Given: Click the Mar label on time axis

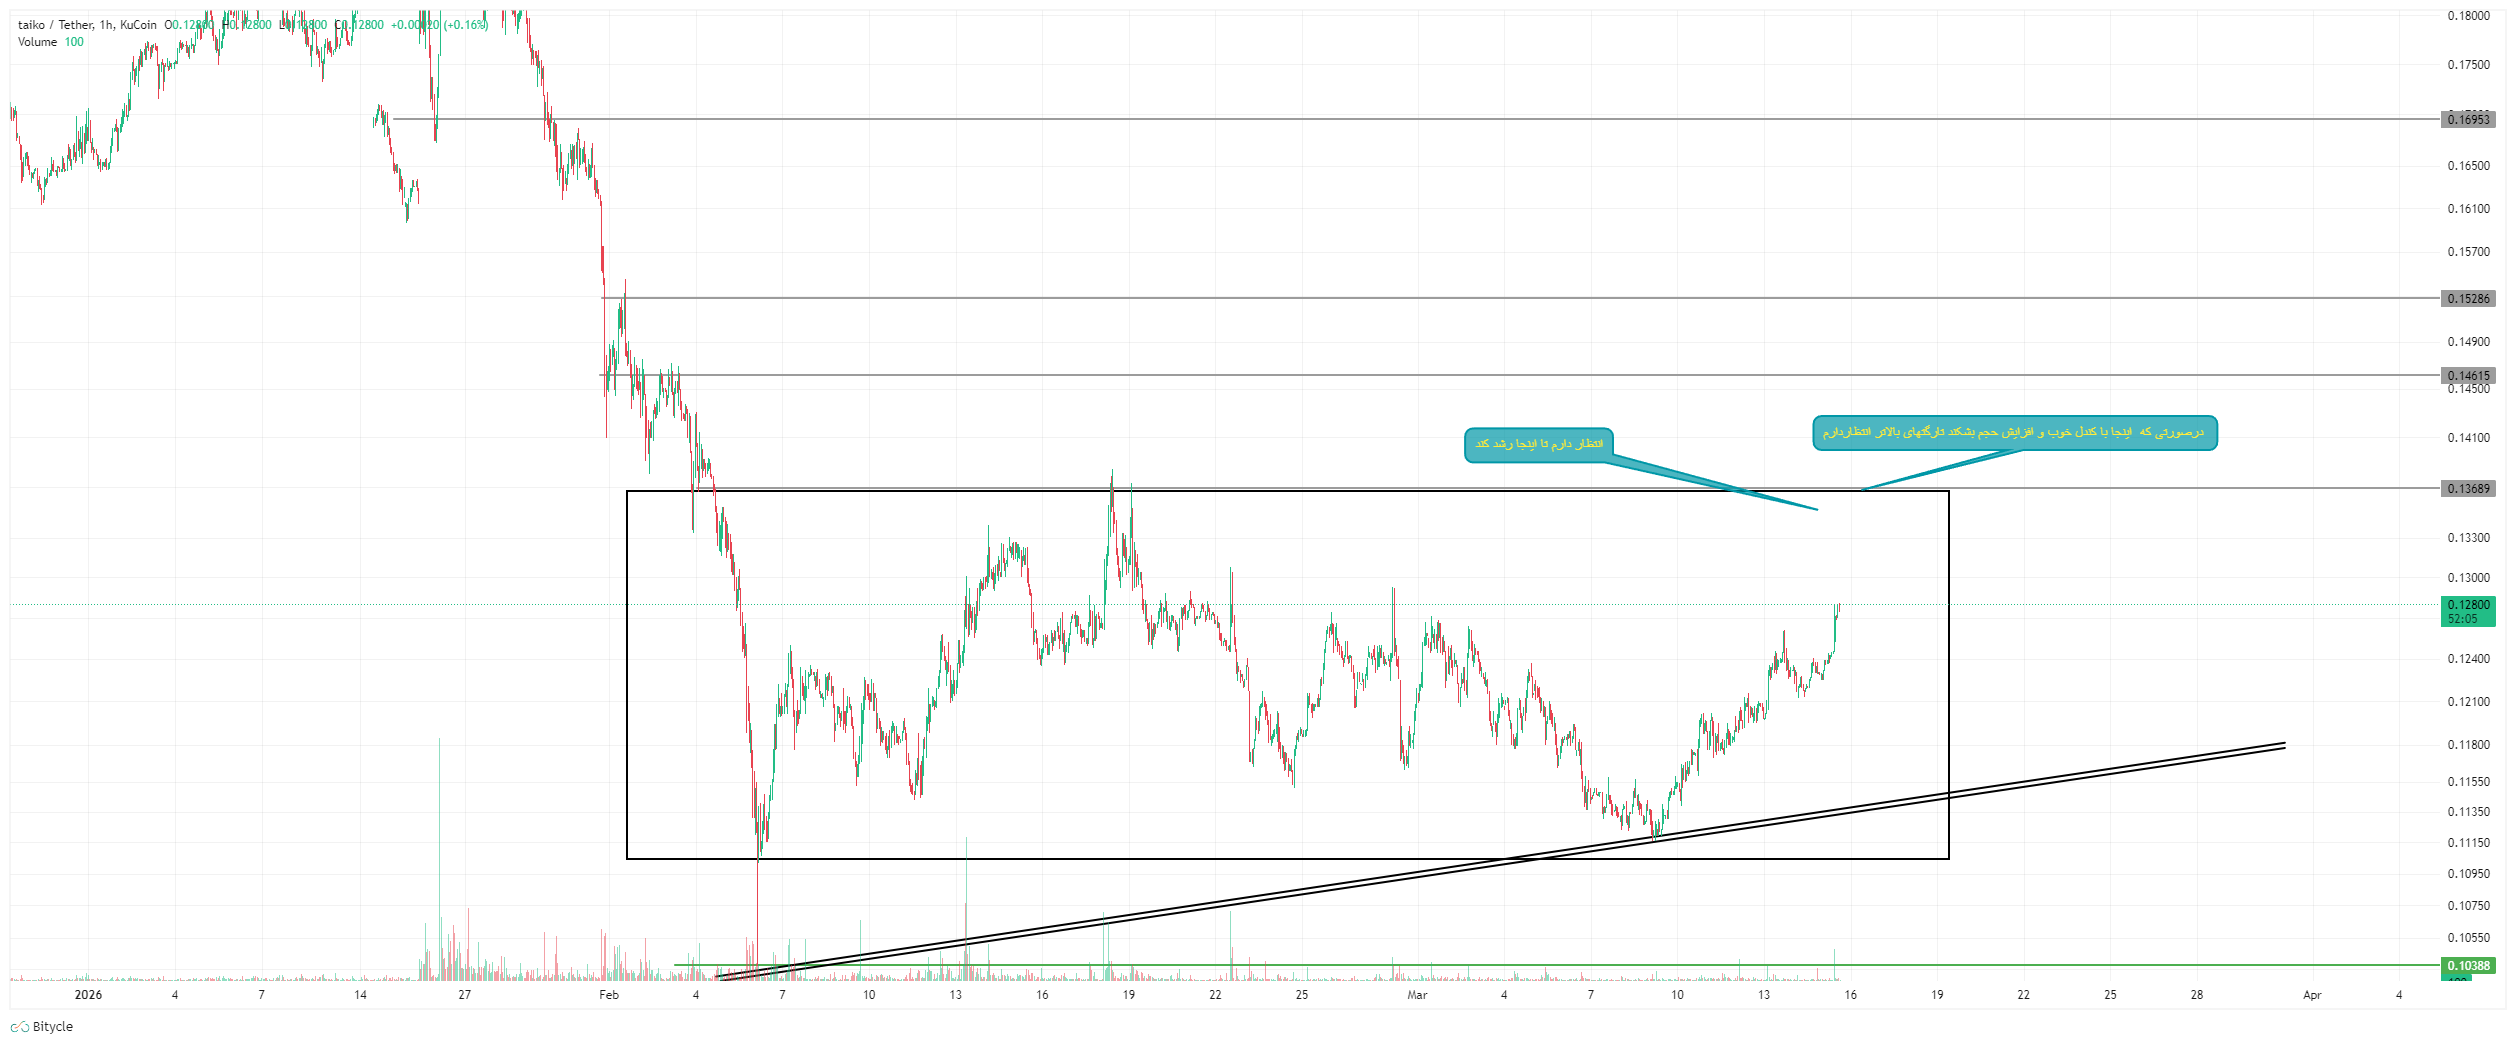Looking at the screenshot, I should coord(1417,995).
